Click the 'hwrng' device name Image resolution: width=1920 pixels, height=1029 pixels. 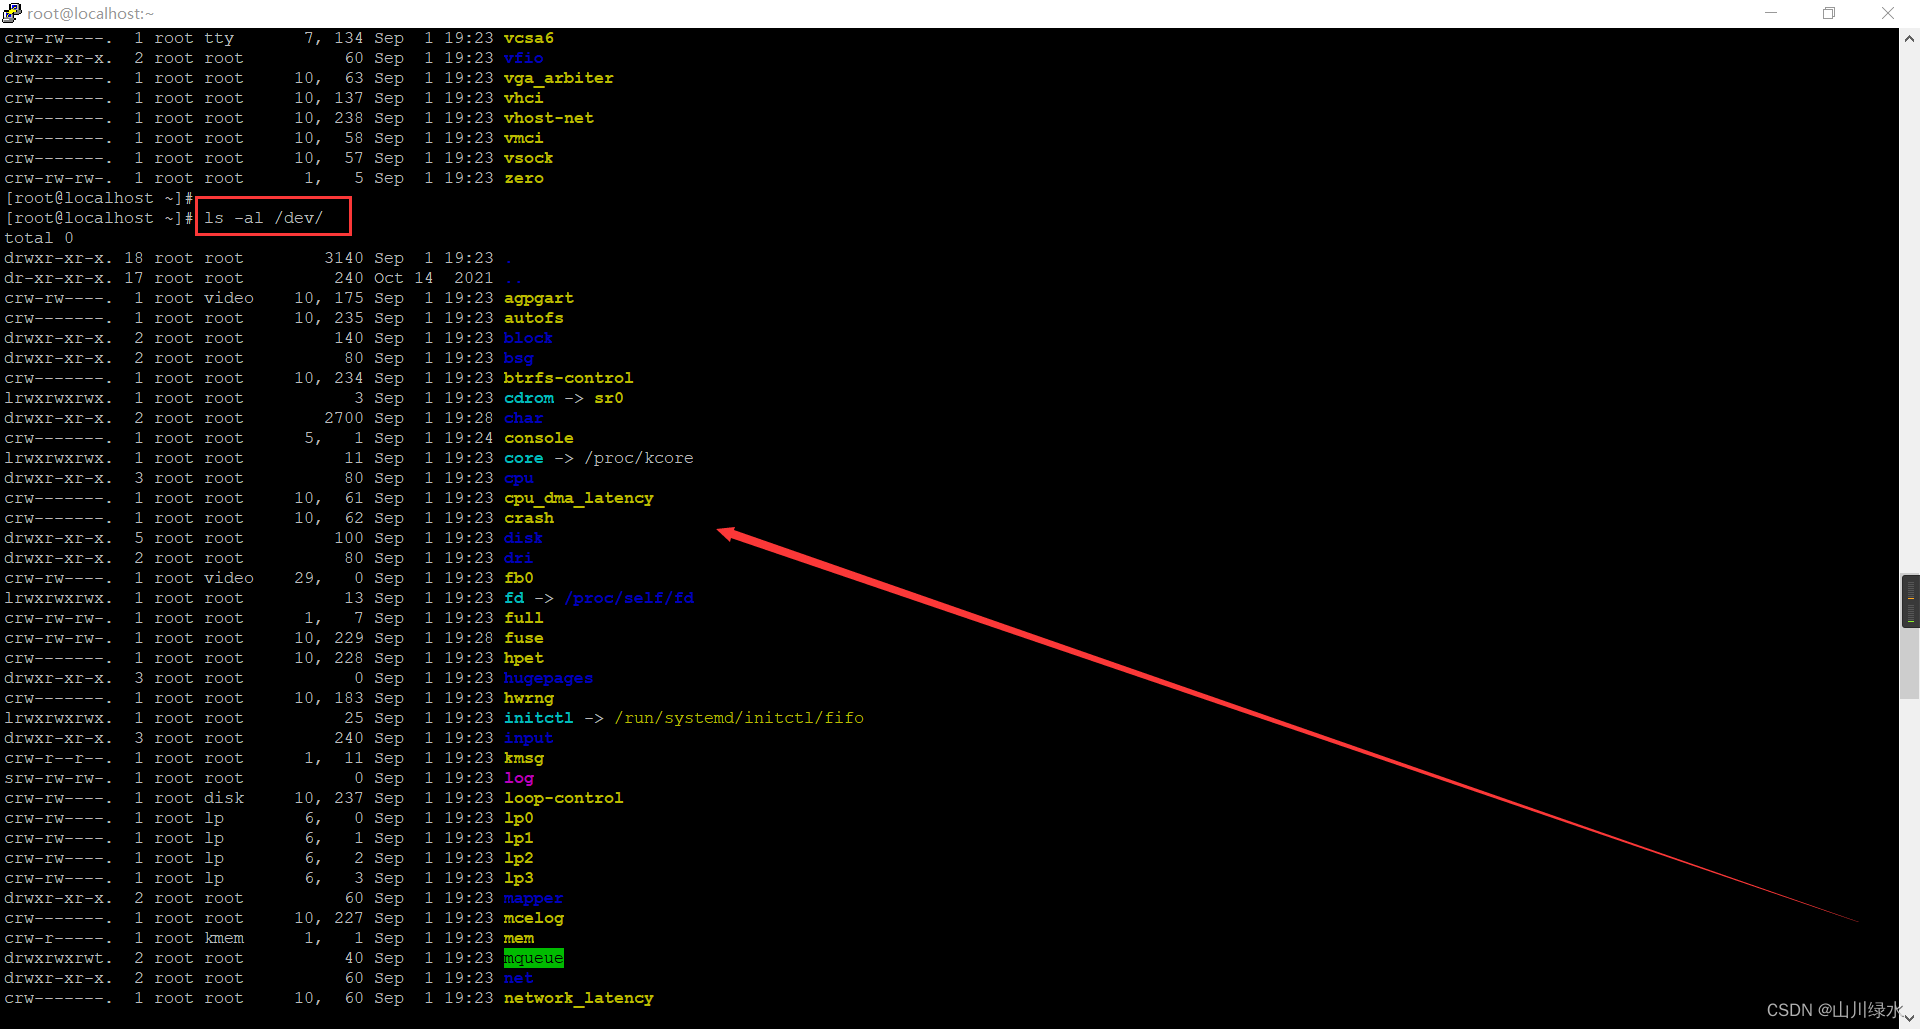[529, 698]
